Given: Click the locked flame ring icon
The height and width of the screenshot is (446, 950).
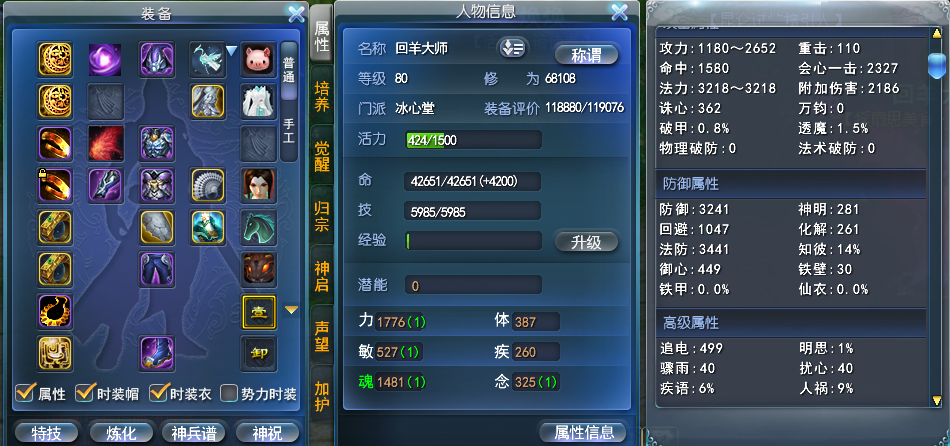Looking at the screenshot, I should pyautogui.click(x=55, y=185).
